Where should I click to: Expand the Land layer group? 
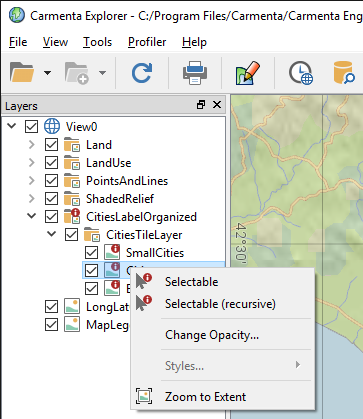click(32, 144)
